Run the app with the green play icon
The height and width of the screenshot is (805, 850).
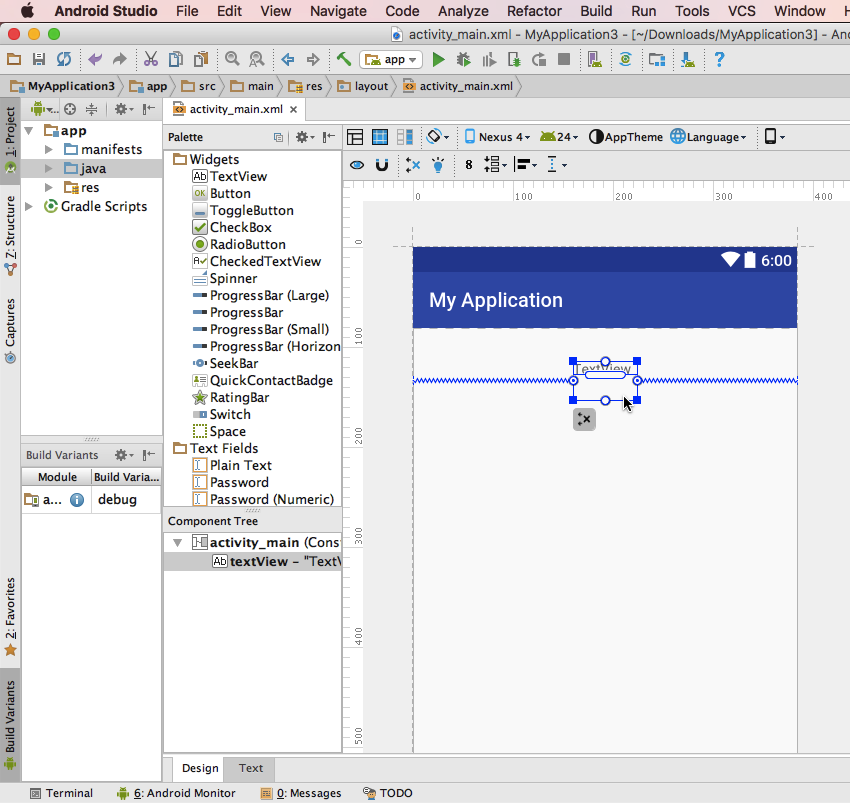click(x=439, y=59)
